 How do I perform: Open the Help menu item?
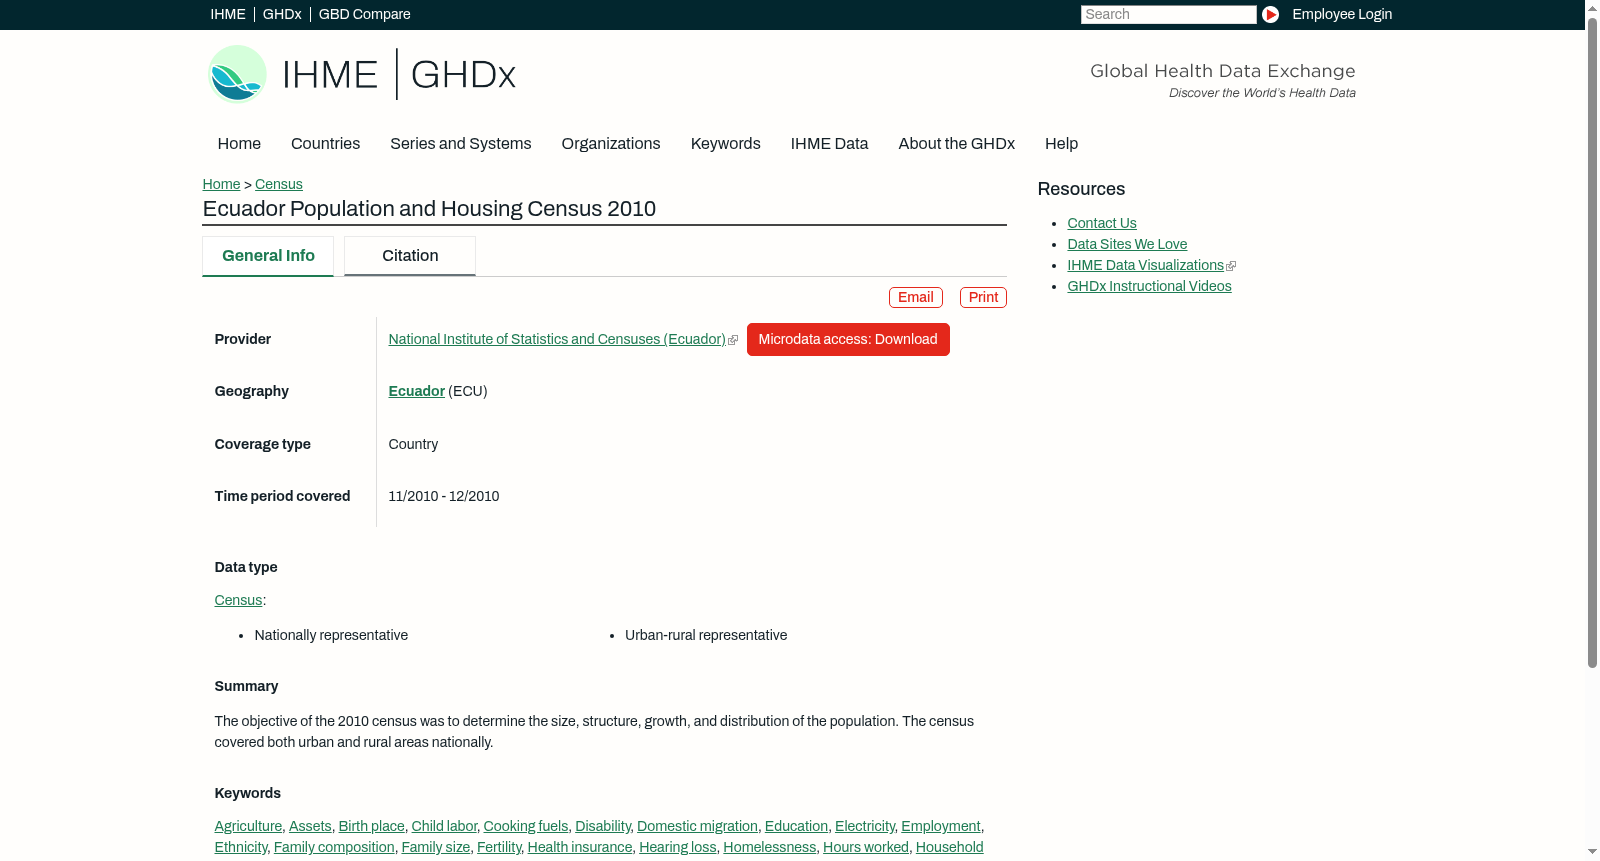1062,143
